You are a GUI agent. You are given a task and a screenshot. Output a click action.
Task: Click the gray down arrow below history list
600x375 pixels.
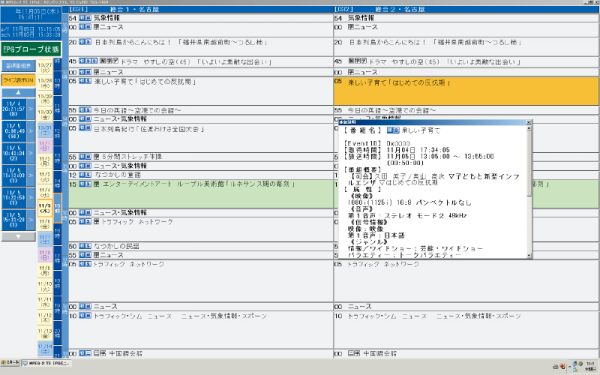[x=18, y=236]
